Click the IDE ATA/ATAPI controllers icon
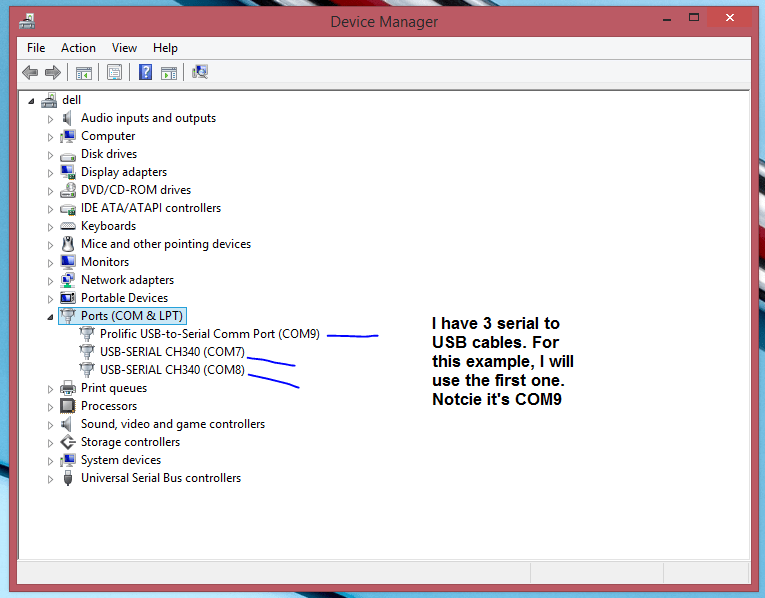 tap(68, 209)
